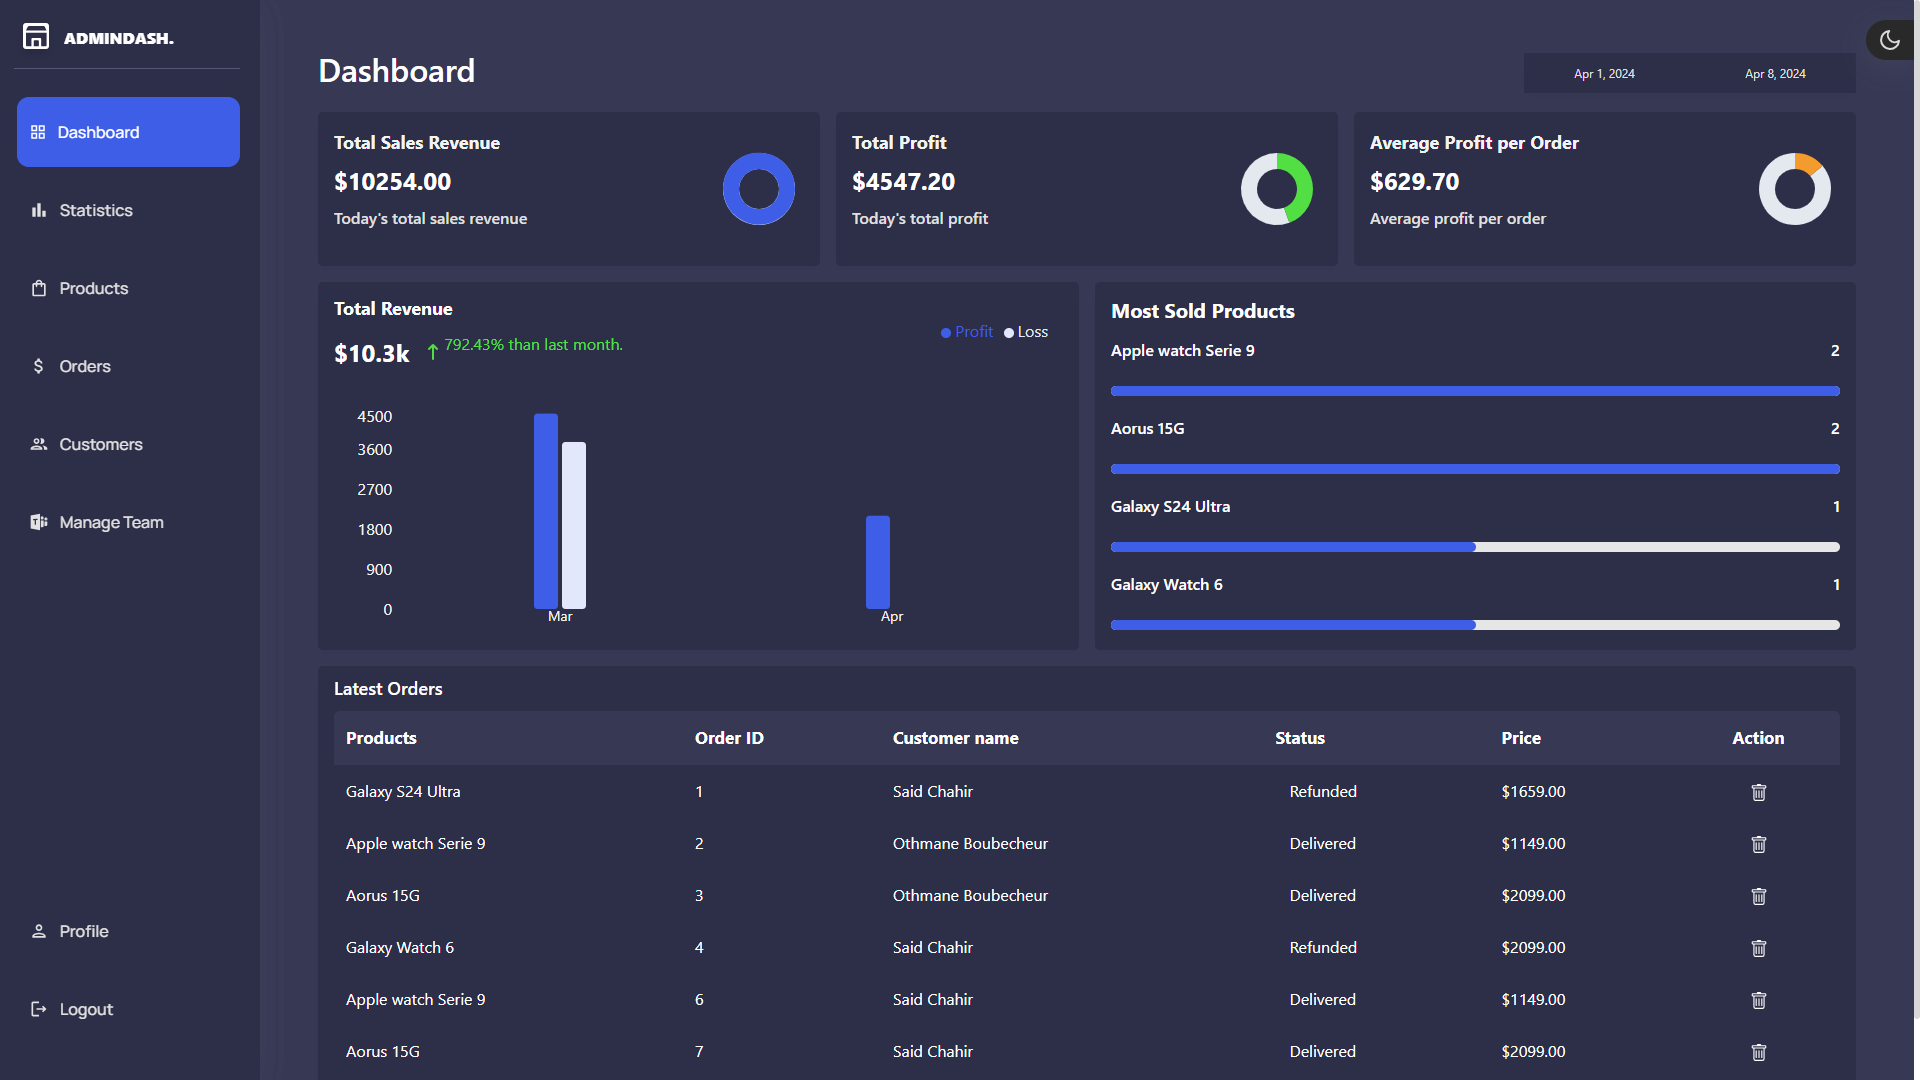Click the AdminDash logo icon
The height and width of the screenshot is (1080, 1920).
[36, 37]
